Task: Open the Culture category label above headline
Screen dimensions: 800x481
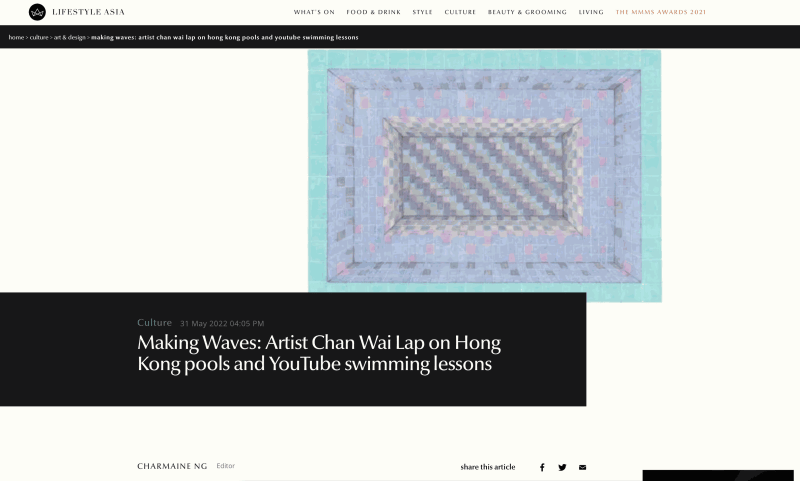Action: tap(155, 322)
